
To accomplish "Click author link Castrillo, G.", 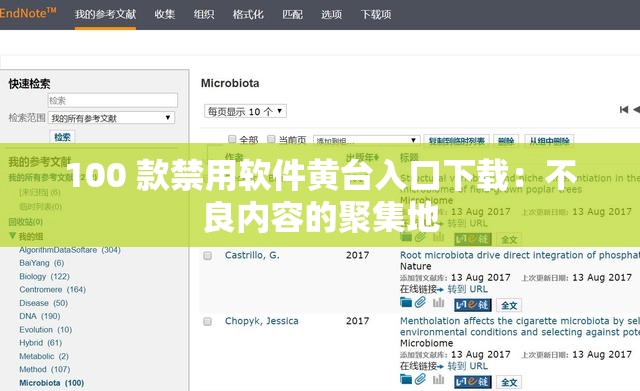I will click(252, 255).
